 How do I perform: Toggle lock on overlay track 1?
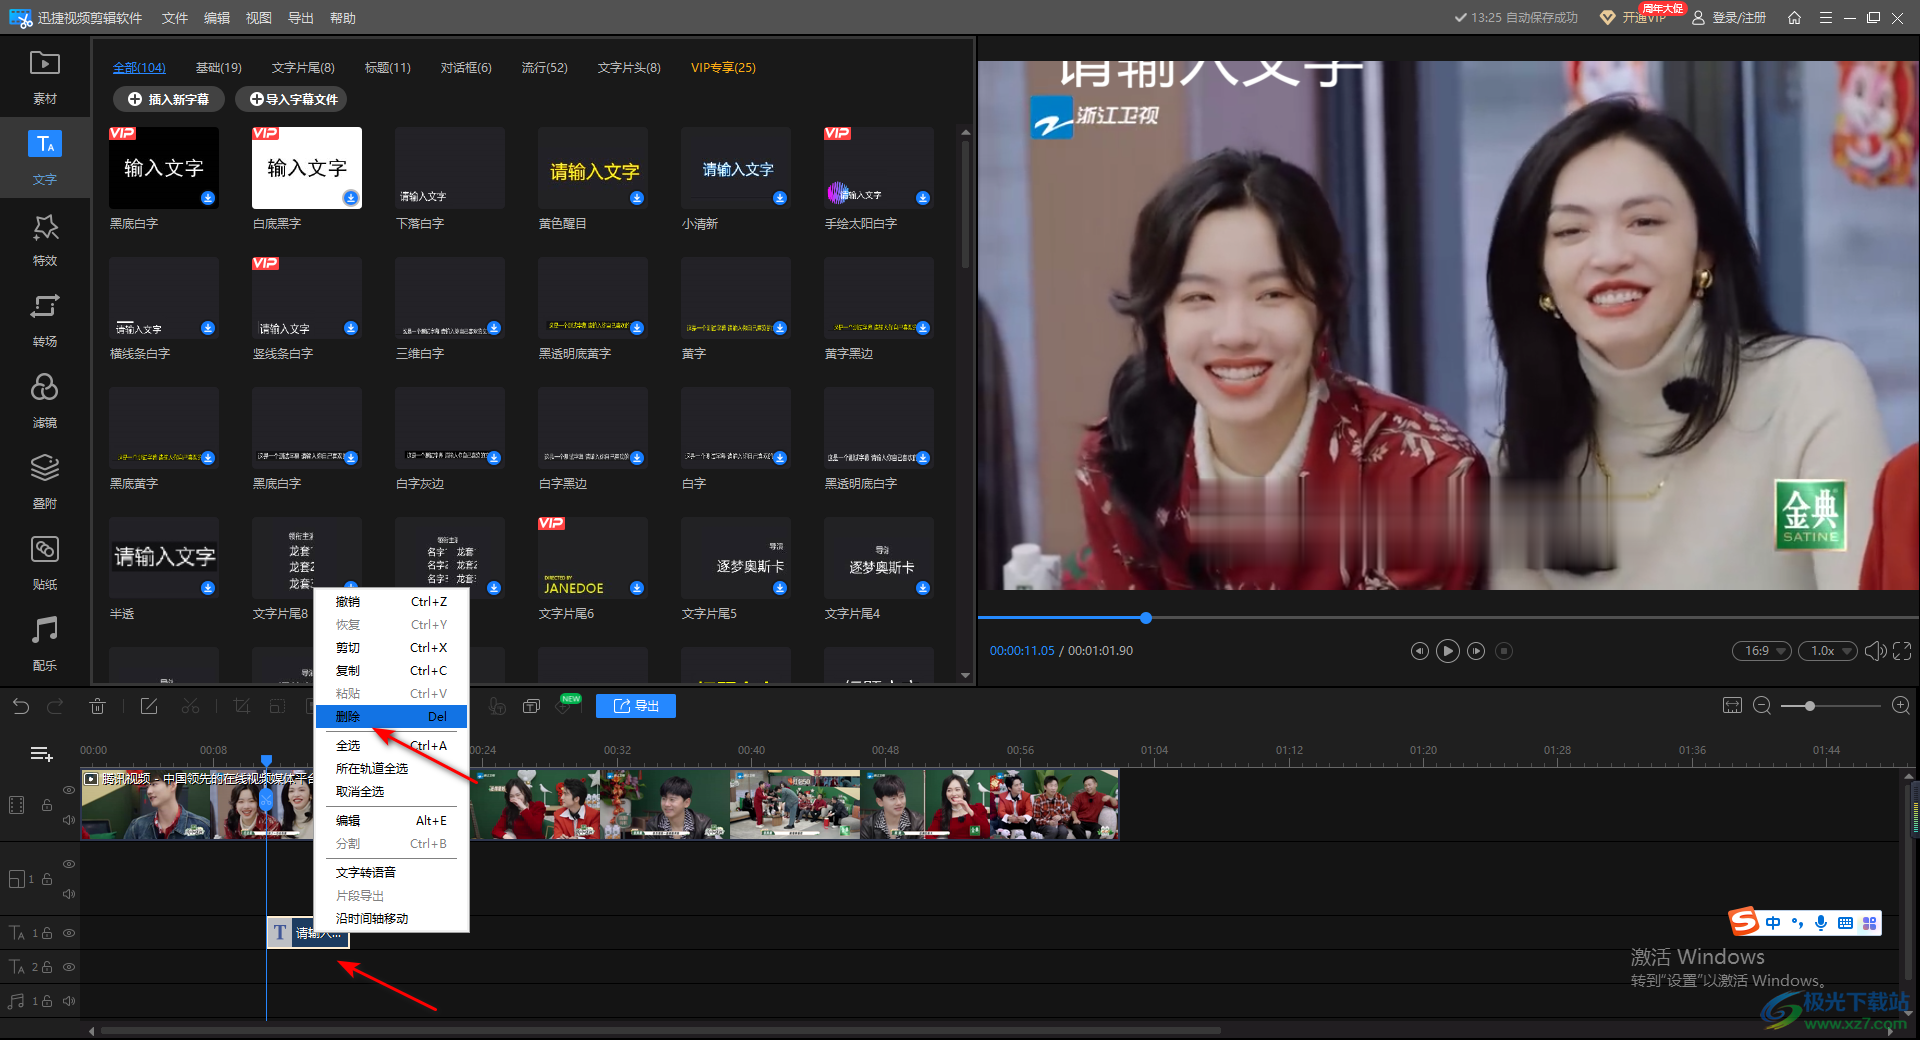tap(47, 879)
